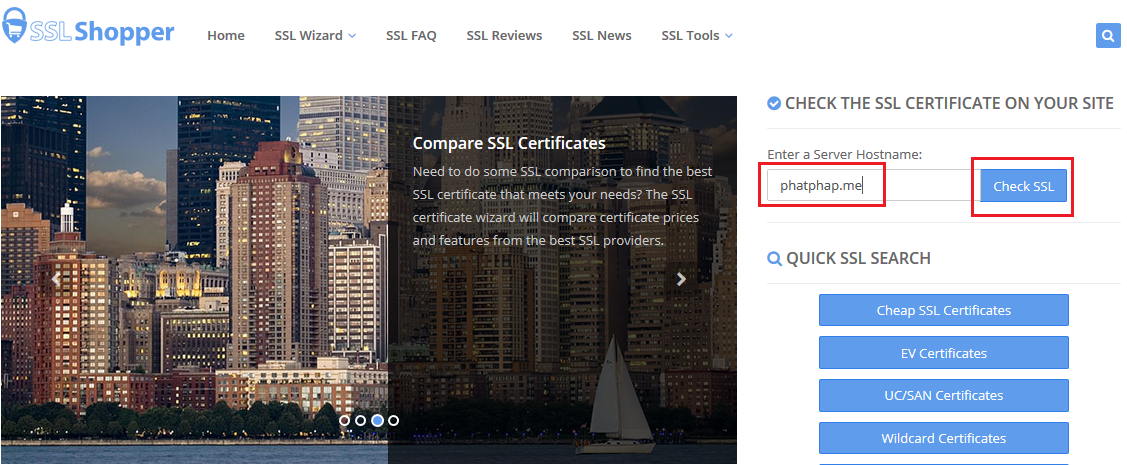Open SSL News section

[602, 35]
